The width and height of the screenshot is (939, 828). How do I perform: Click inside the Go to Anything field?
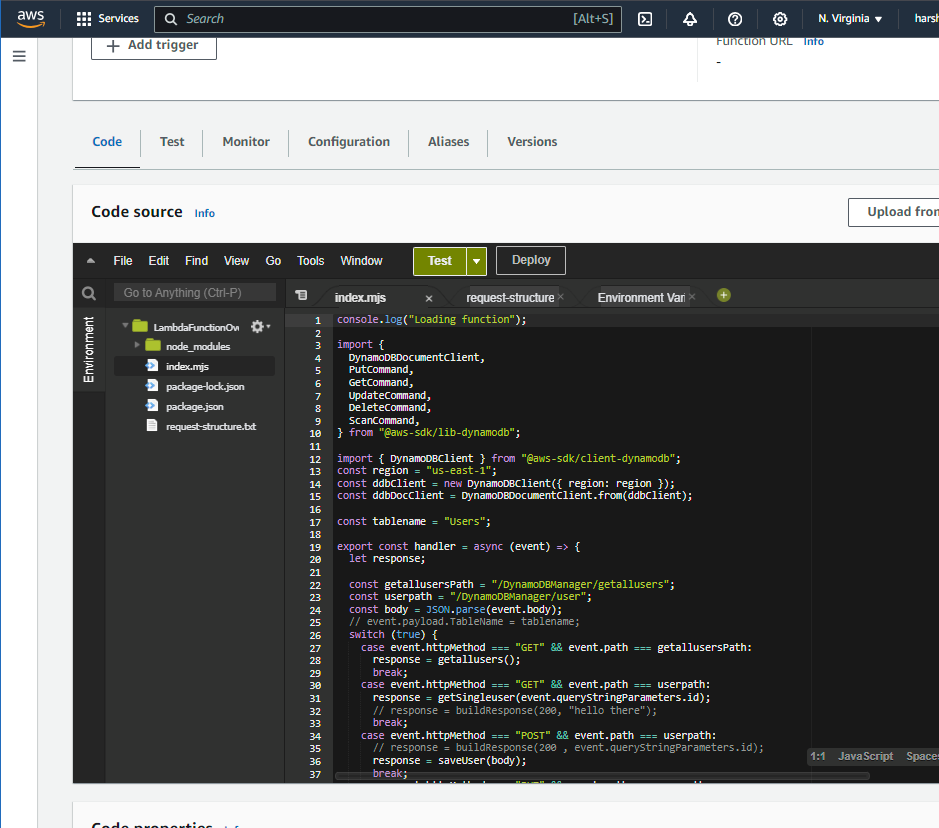[195, 292]
